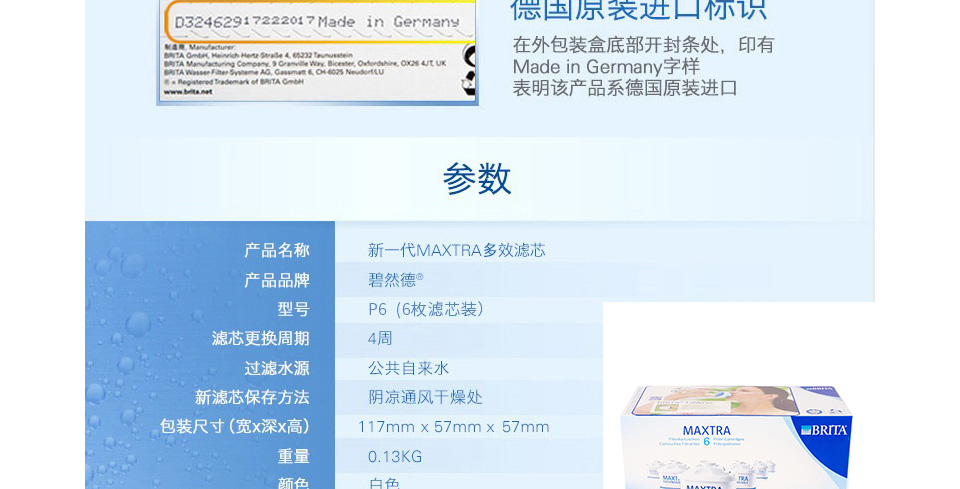Click the label 产品名称
Viewport: 960px width, 489px height.
(277, 250)
